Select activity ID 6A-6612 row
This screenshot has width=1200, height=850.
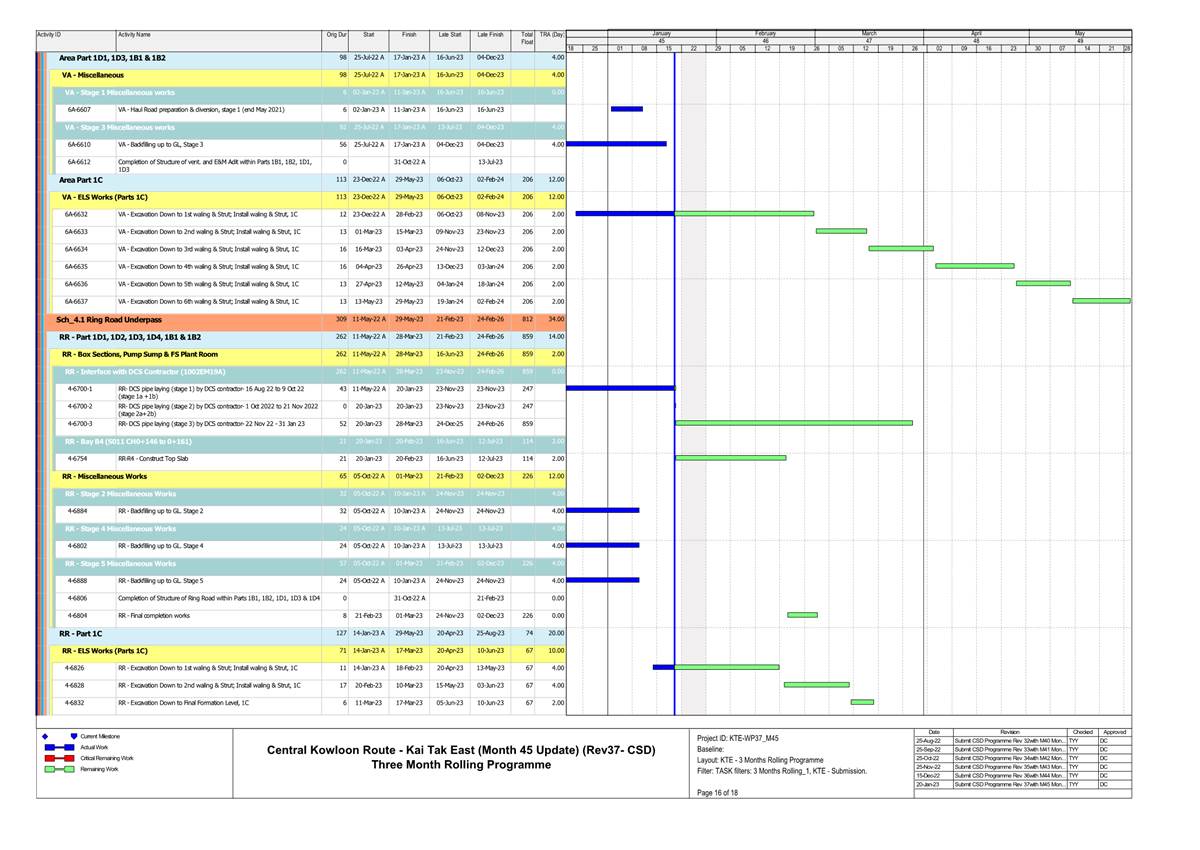coord(78,162)
